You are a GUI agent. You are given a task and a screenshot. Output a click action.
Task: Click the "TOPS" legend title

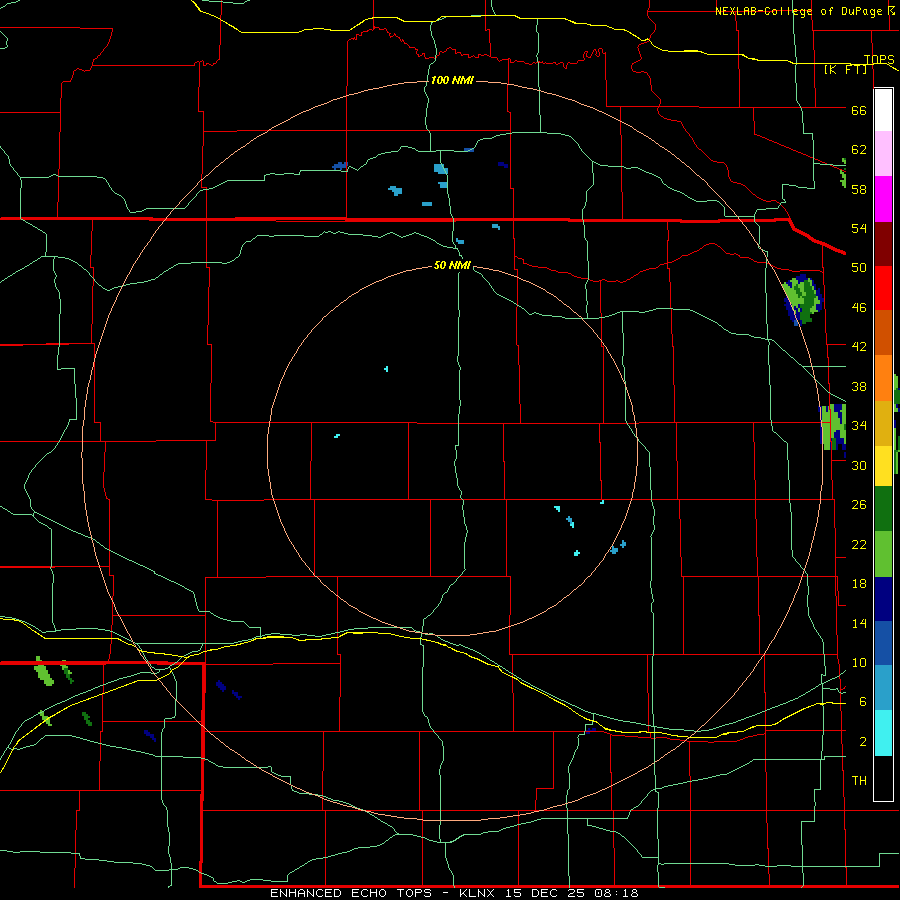879,59
